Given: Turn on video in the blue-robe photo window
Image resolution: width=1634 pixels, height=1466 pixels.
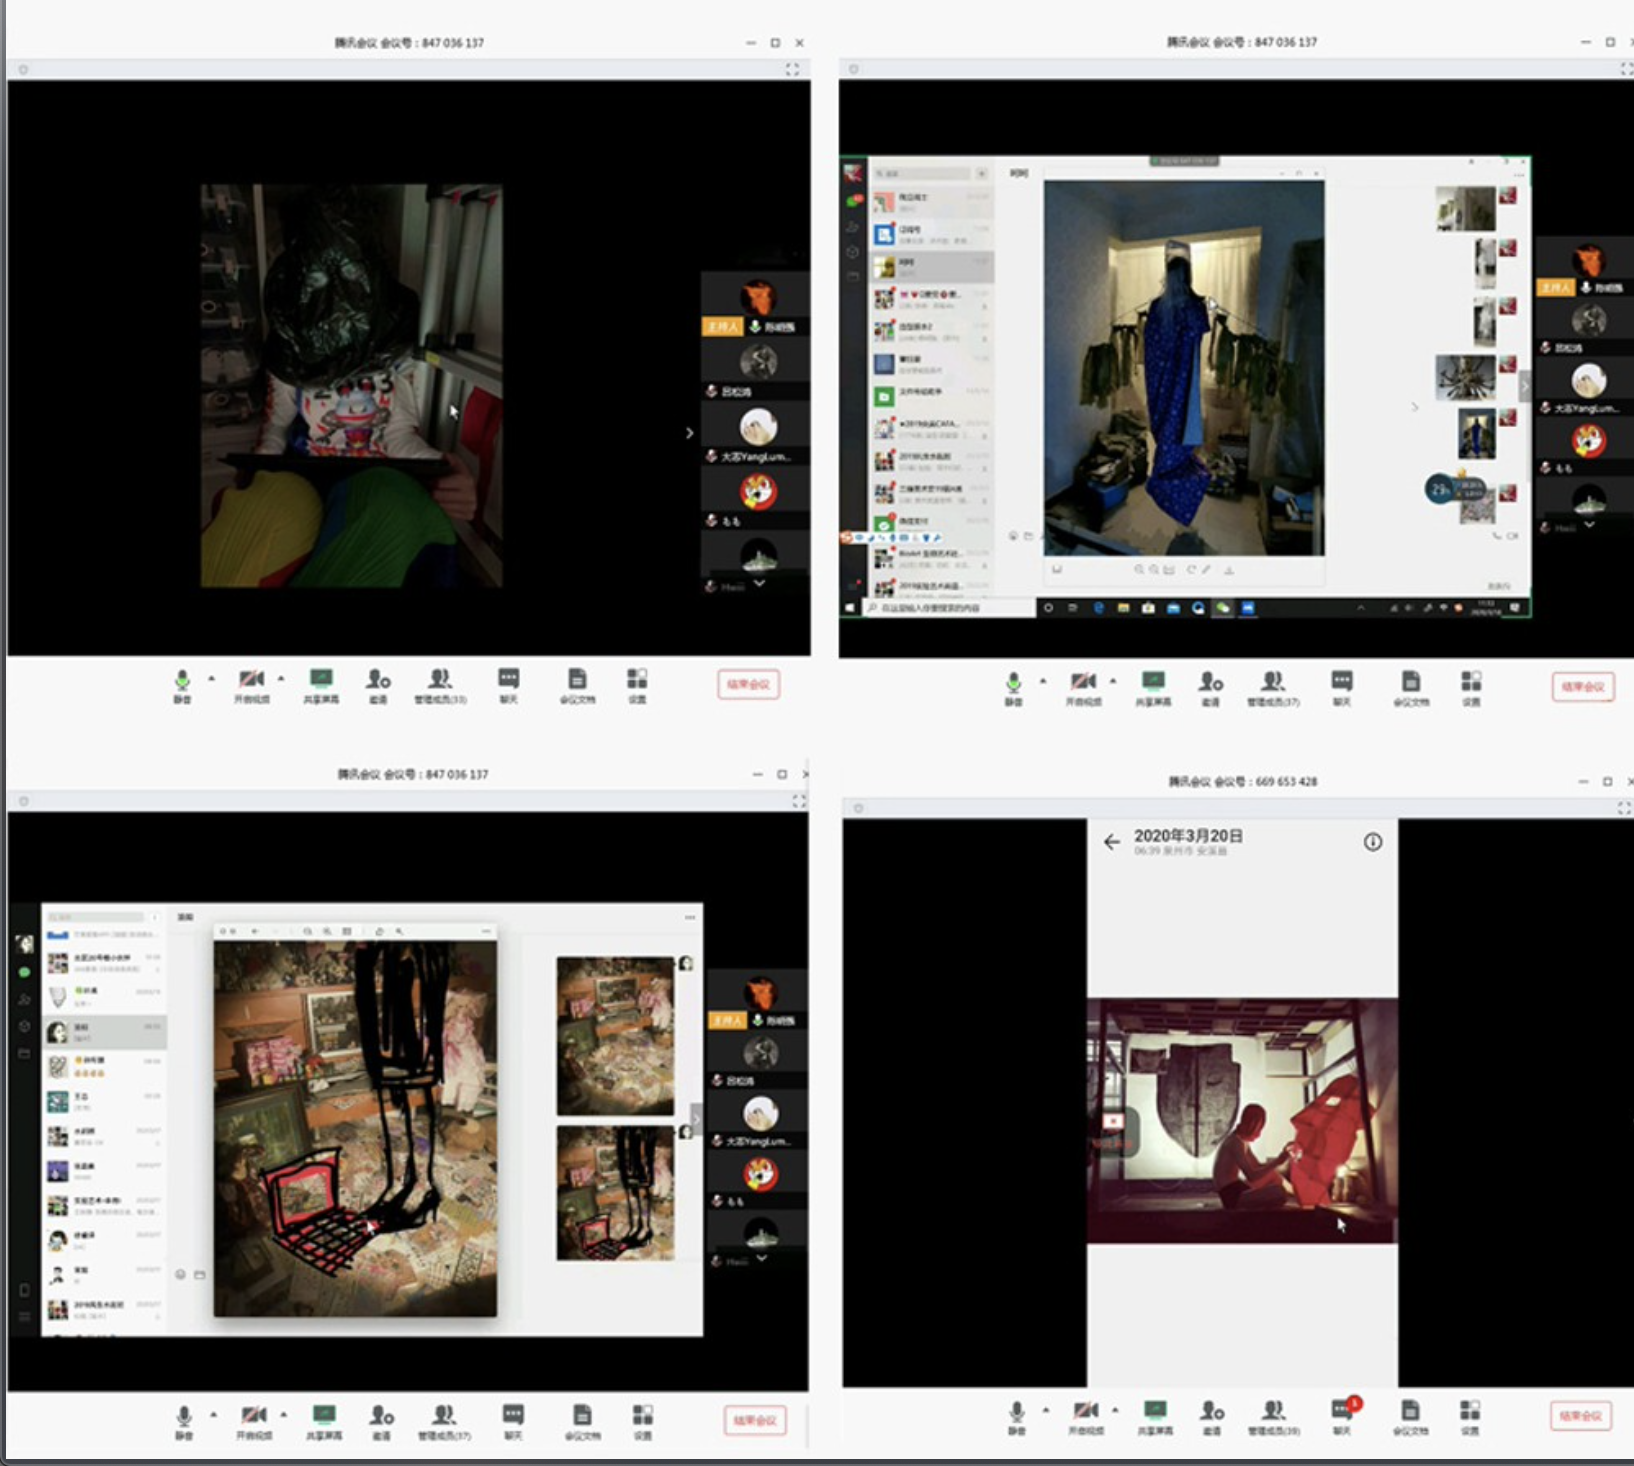Looking at the screenshot, I should pos(1083,689).
